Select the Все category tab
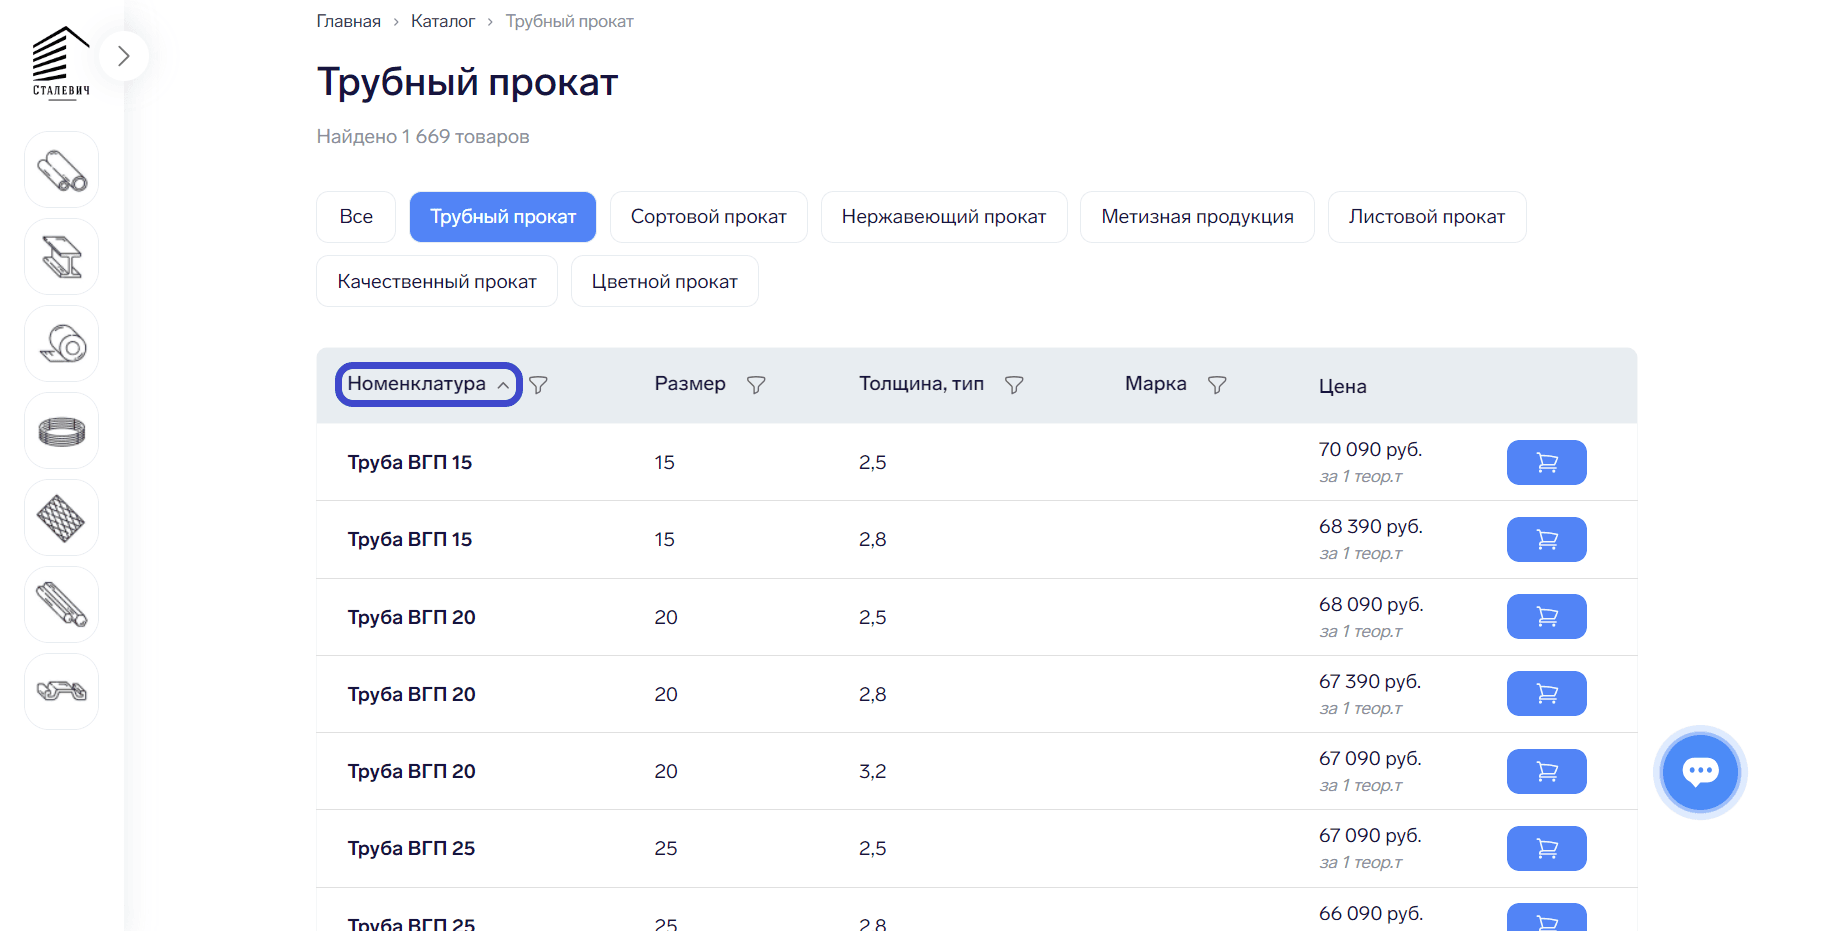The width and height of the screenshot is (1834, 931). [x=356, y=217]
